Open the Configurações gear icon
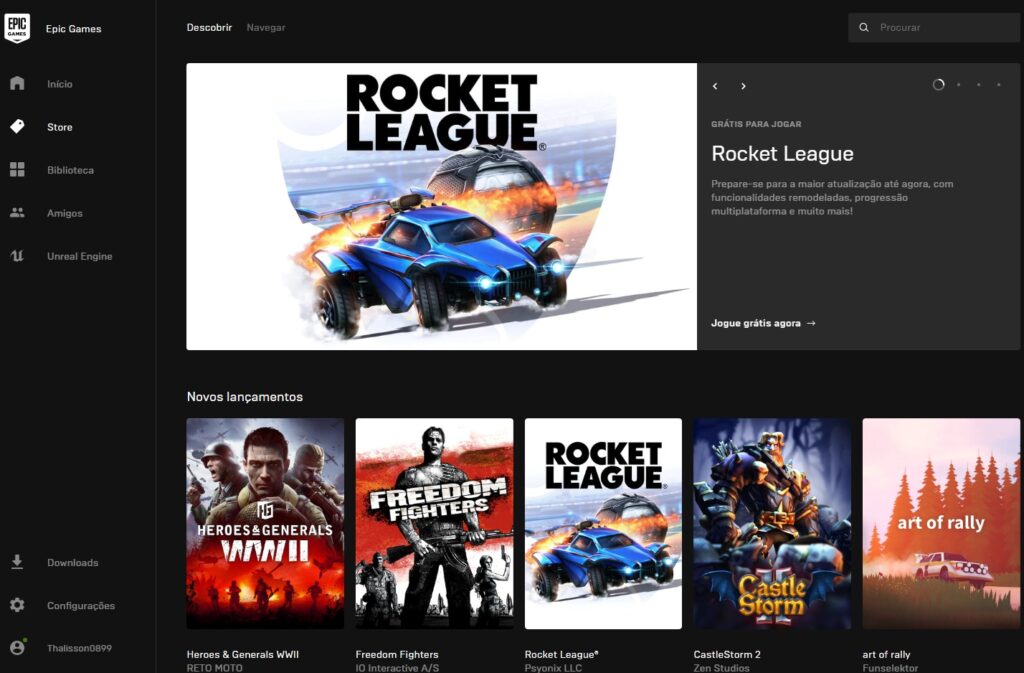 coord(17,605)
